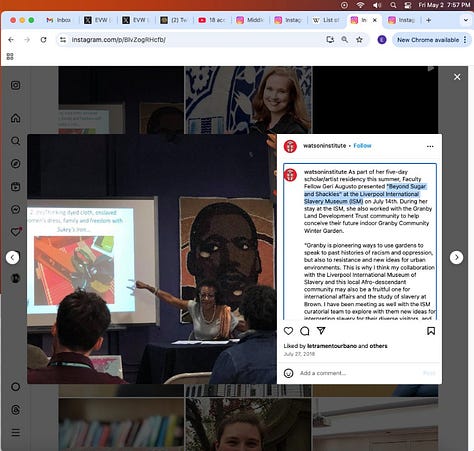
Task: Open the 'others' likes list
Action: click(x=378, y=346)
